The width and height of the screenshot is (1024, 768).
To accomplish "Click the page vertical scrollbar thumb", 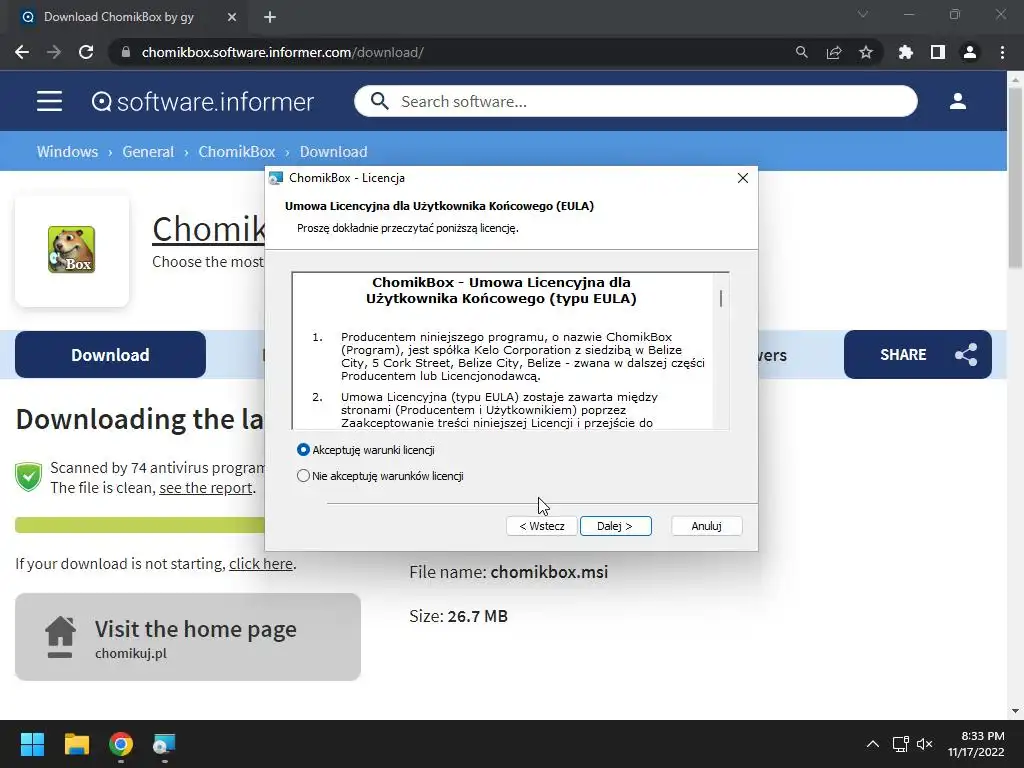I will (1015, 178).
